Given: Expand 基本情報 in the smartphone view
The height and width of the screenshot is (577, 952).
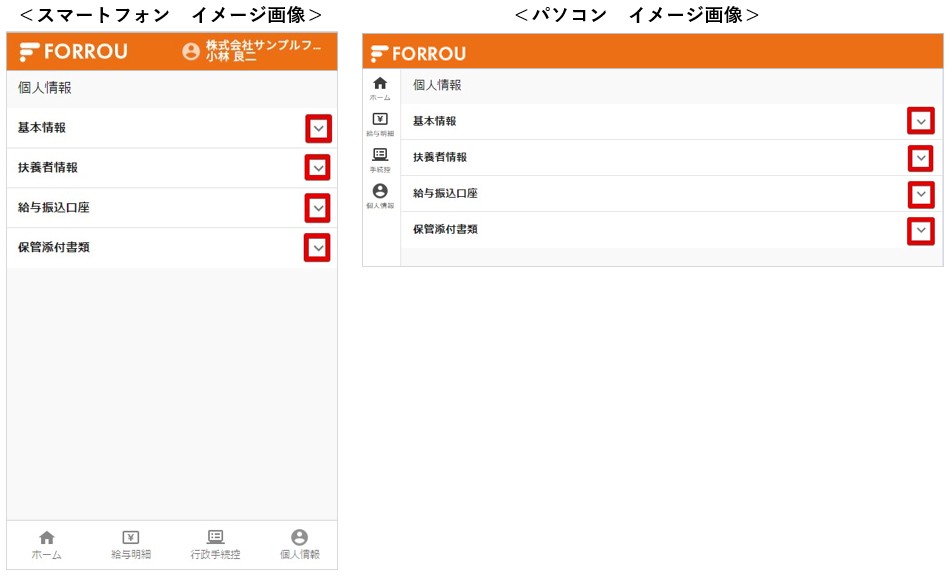Looking at the screenshot, I should pos(318,129).
